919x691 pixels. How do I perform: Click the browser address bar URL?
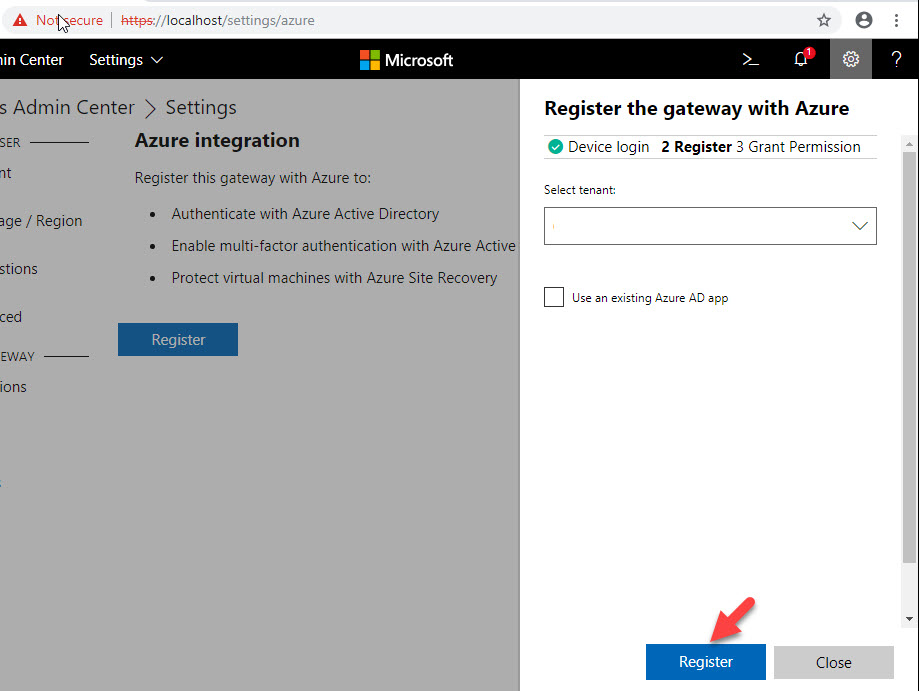click(217, 21)
